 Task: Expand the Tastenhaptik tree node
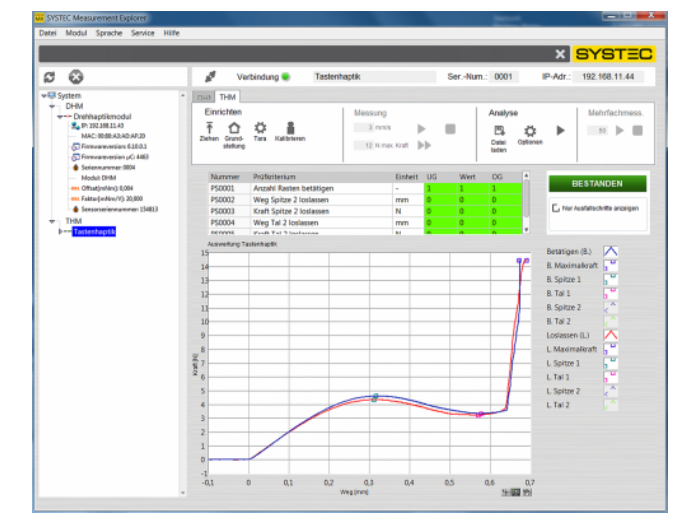point(60,231)
